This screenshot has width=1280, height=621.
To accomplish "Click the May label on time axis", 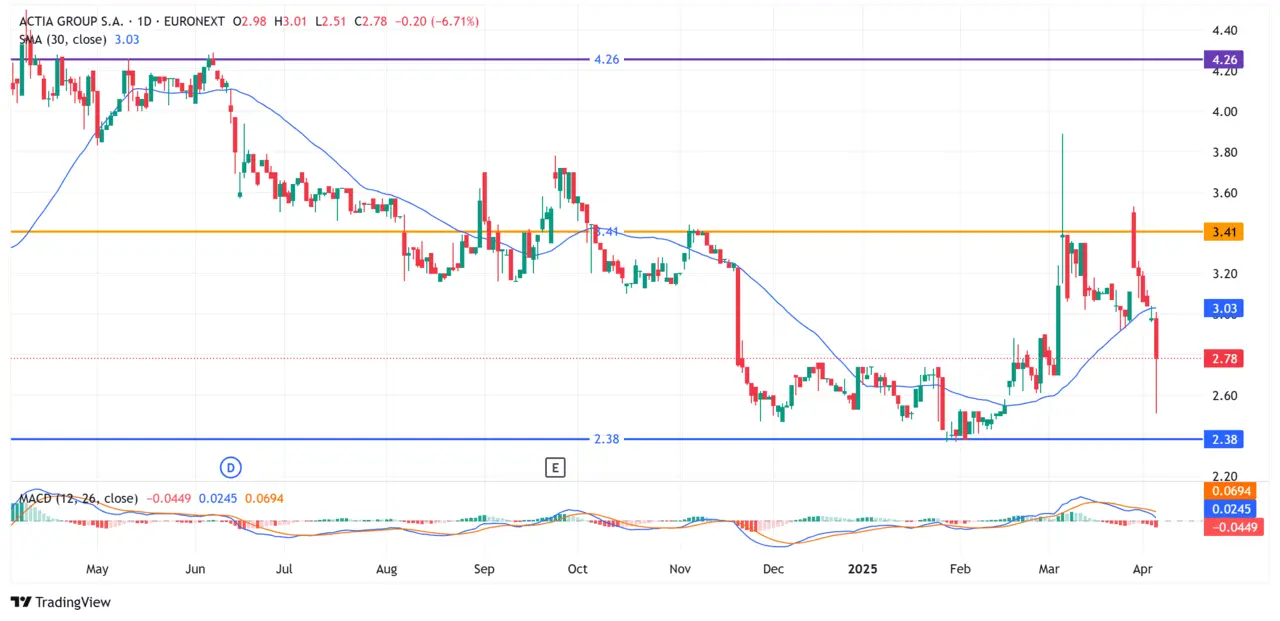I will pyautogui.click(x=97, y=569).
